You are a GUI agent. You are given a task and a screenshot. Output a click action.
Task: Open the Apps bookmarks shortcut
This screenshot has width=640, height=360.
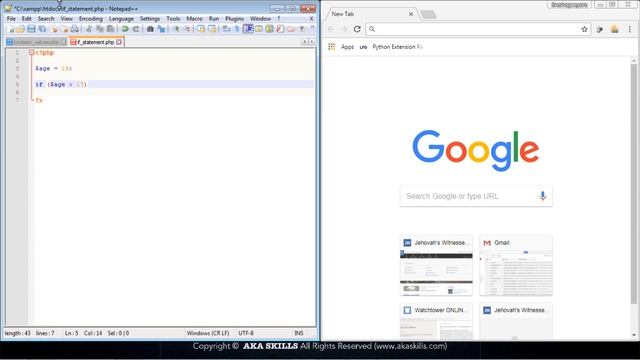pyautogui.click(x=341, y=47)
